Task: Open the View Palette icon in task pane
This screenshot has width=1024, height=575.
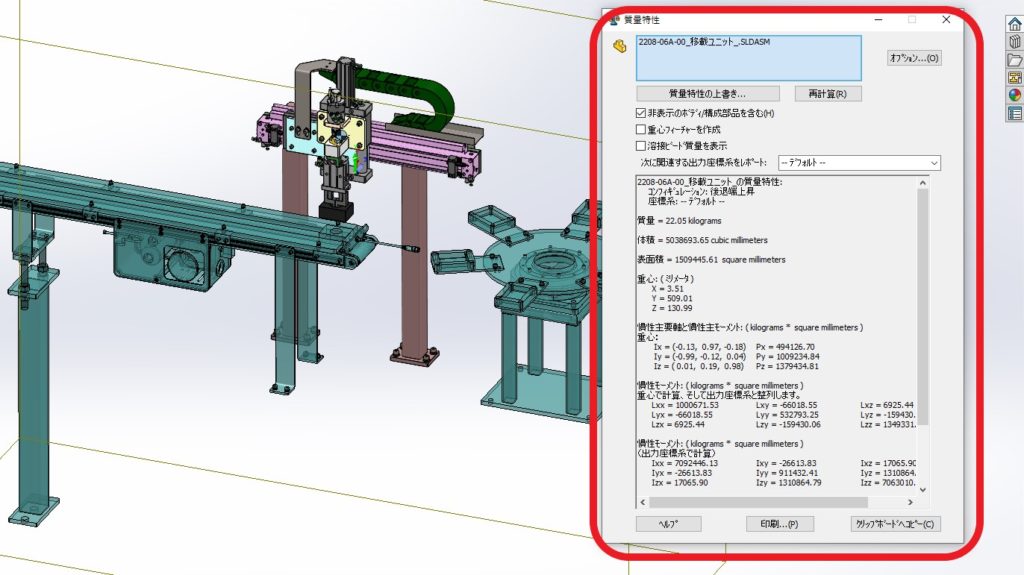Action: [1014, 78]
